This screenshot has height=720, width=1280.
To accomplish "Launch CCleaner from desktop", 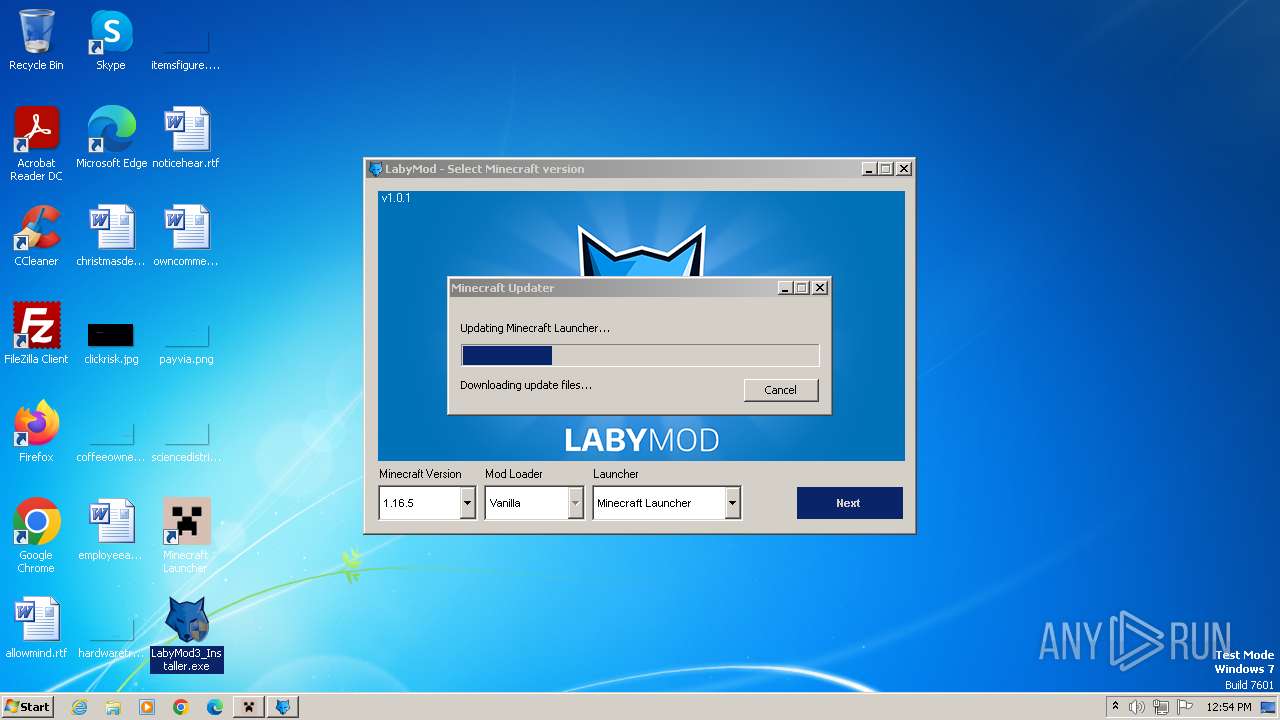I will tap(36, 236).
